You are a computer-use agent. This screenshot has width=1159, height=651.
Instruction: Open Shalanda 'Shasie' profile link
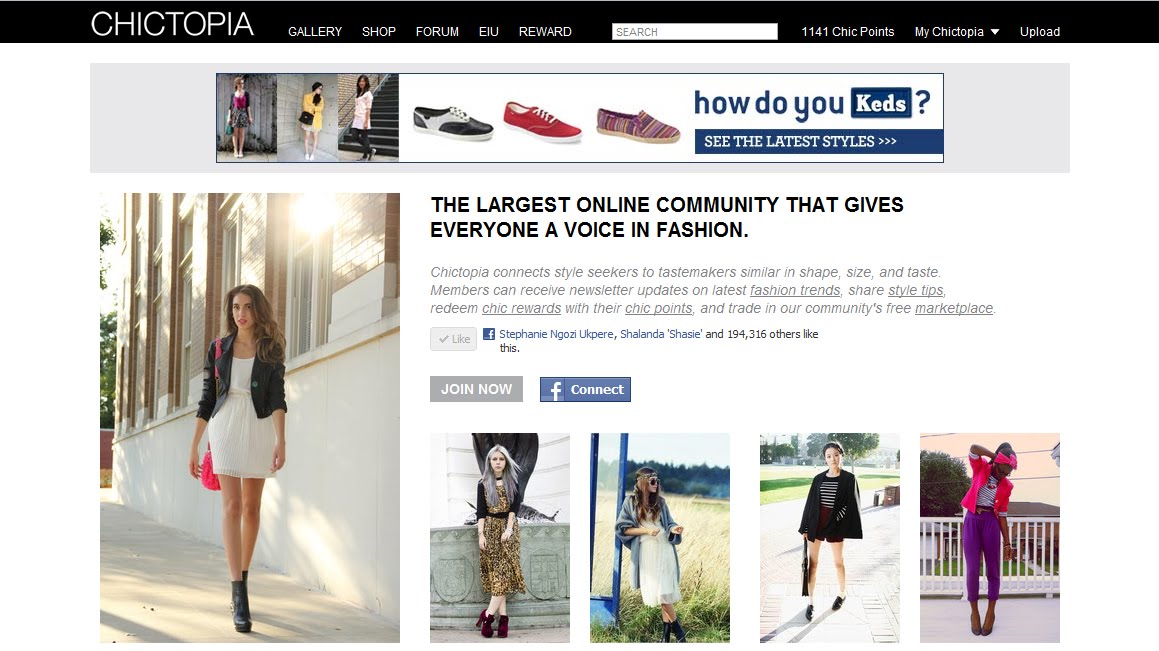661,334
